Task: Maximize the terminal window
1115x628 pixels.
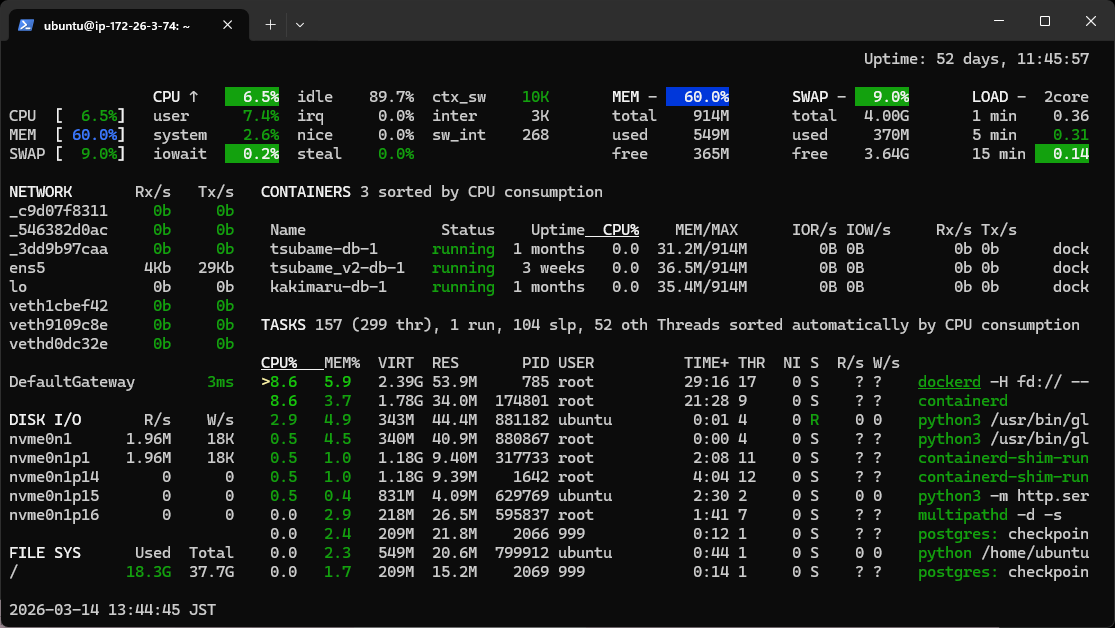Action: click(1044, 21)
